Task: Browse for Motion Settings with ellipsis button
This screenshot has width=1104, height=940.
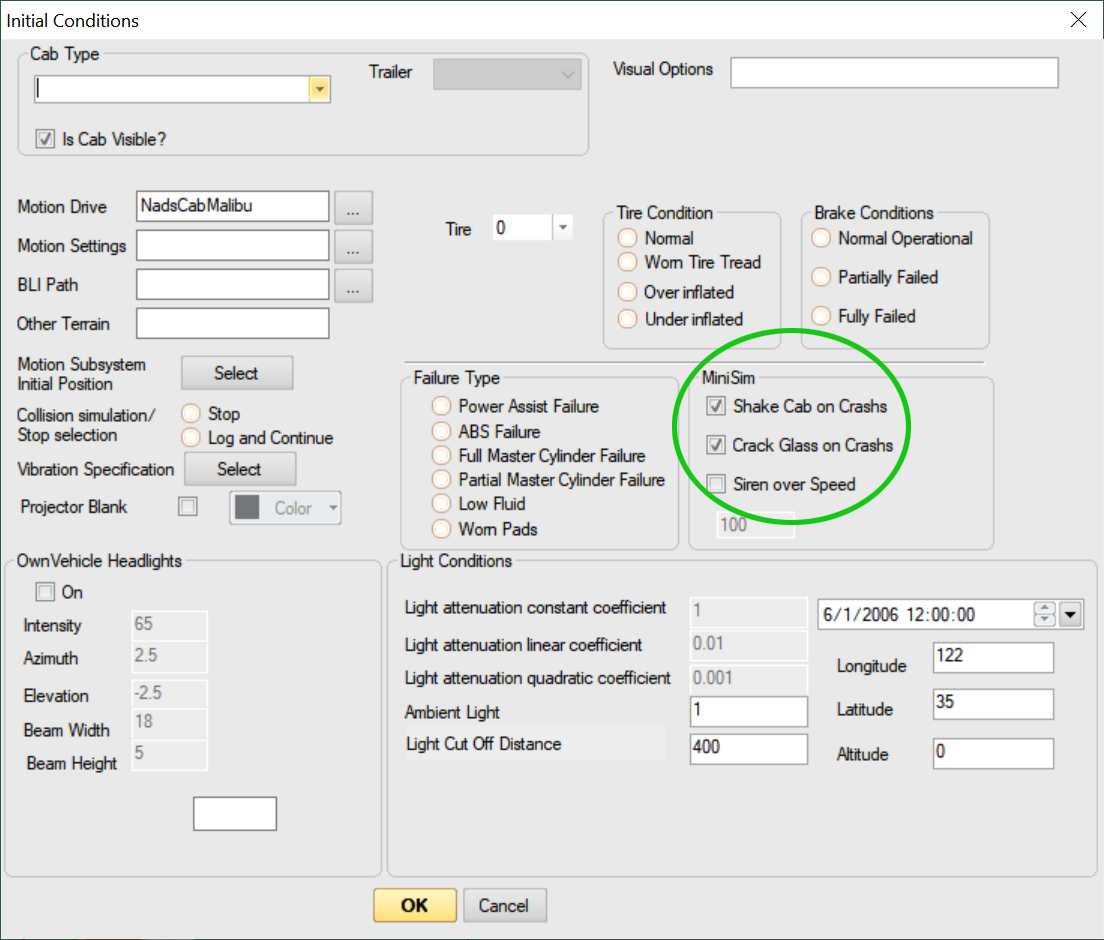Action: click(353, 247)
